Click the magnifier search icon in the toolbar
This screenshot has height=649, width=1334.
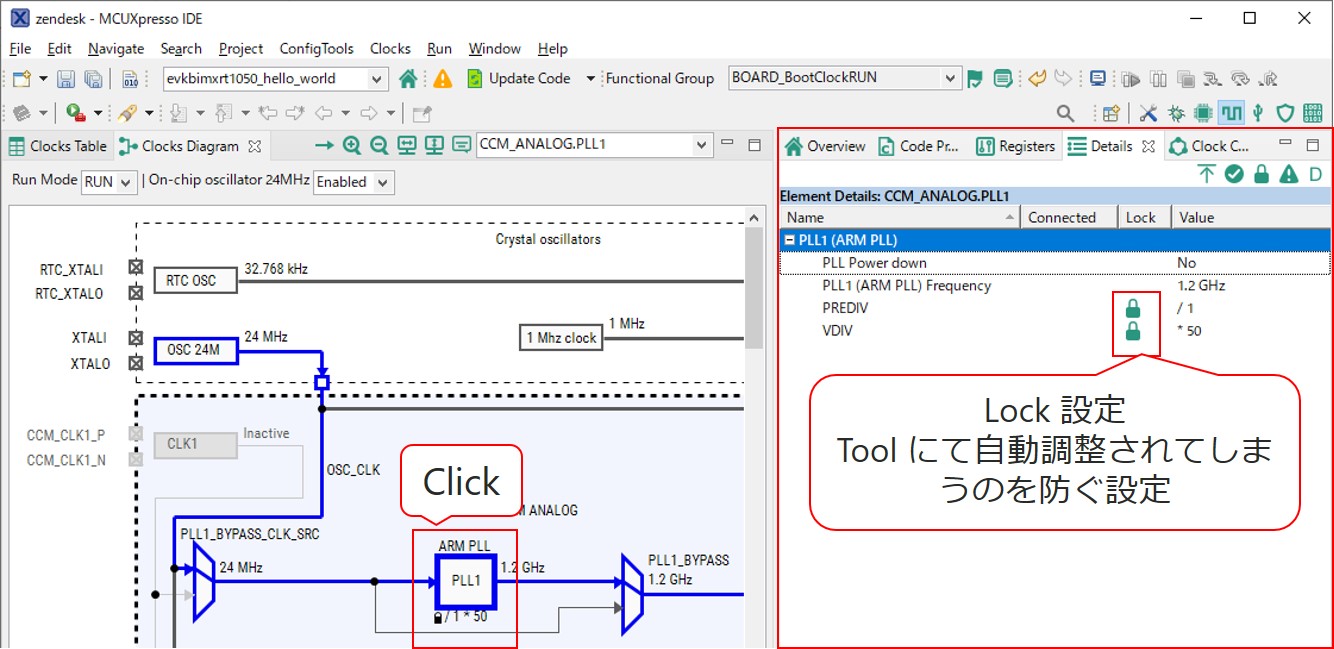[x=1066, y=113]
